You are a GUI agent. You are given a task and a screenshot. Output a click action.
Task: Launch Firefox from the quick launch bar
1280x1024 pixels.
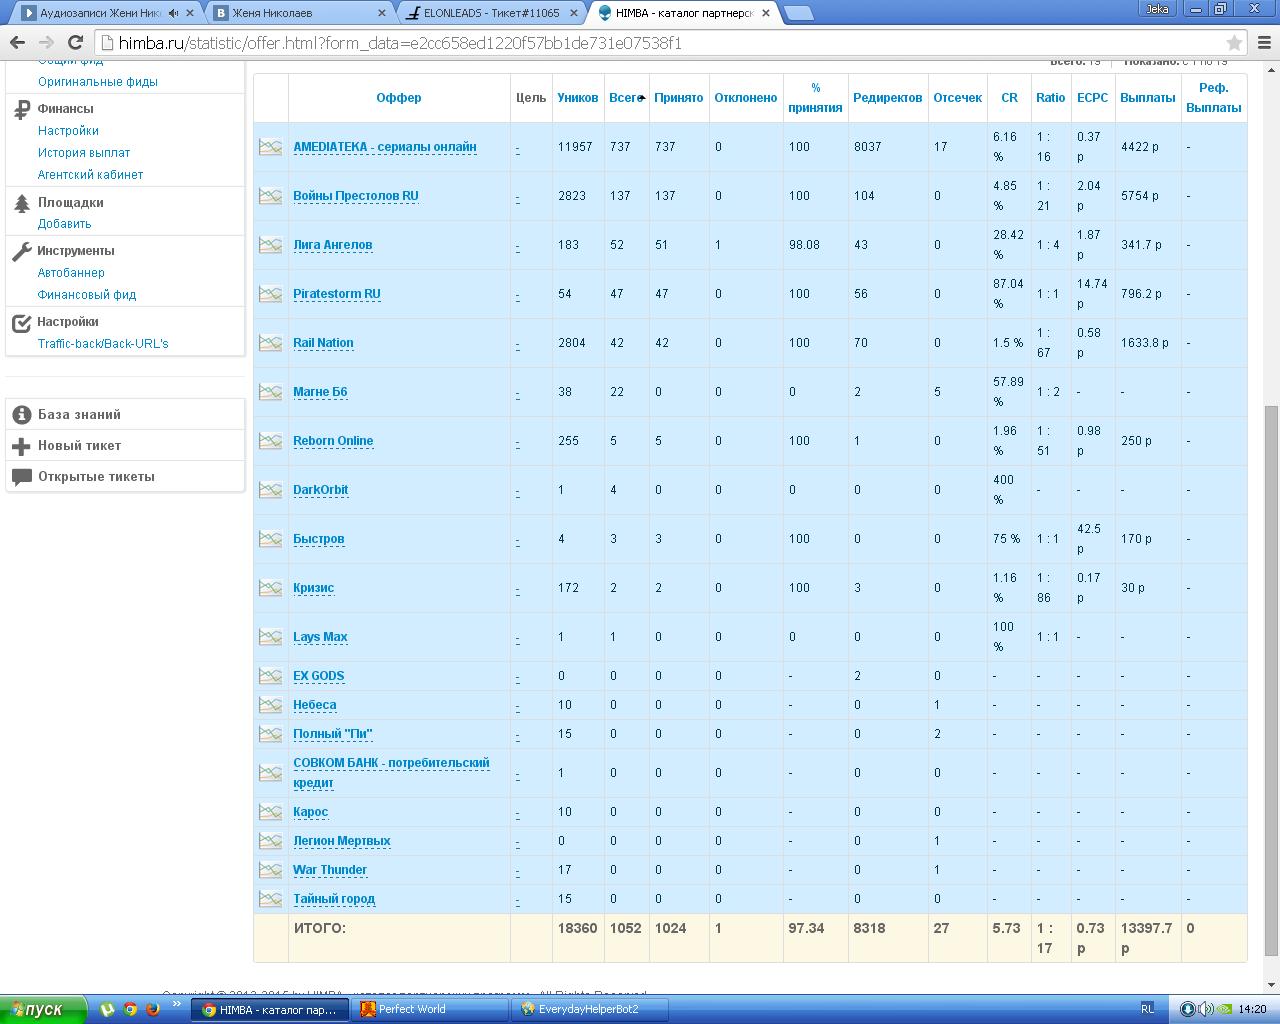point(153,1010)
